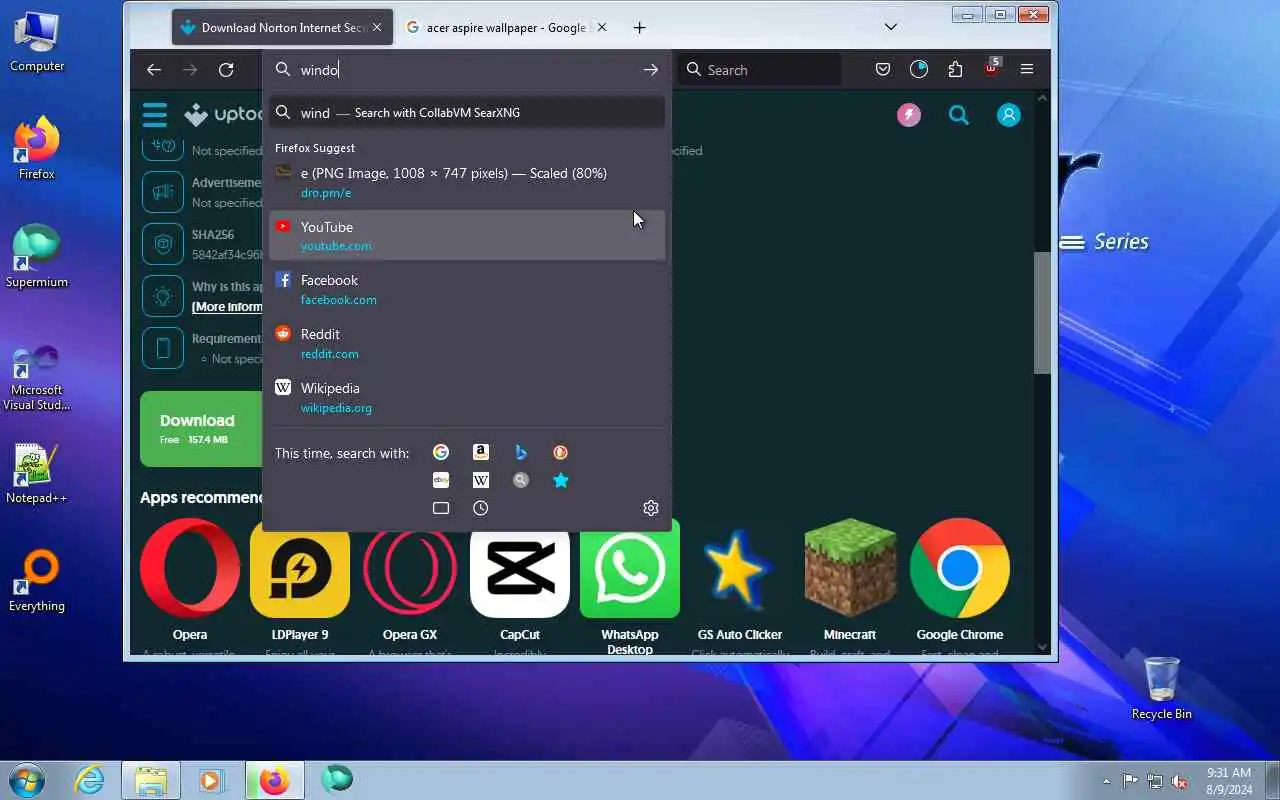Select the Notepad++ desktop icon
Screen dimensions: 1280x800
pos(36,474)
